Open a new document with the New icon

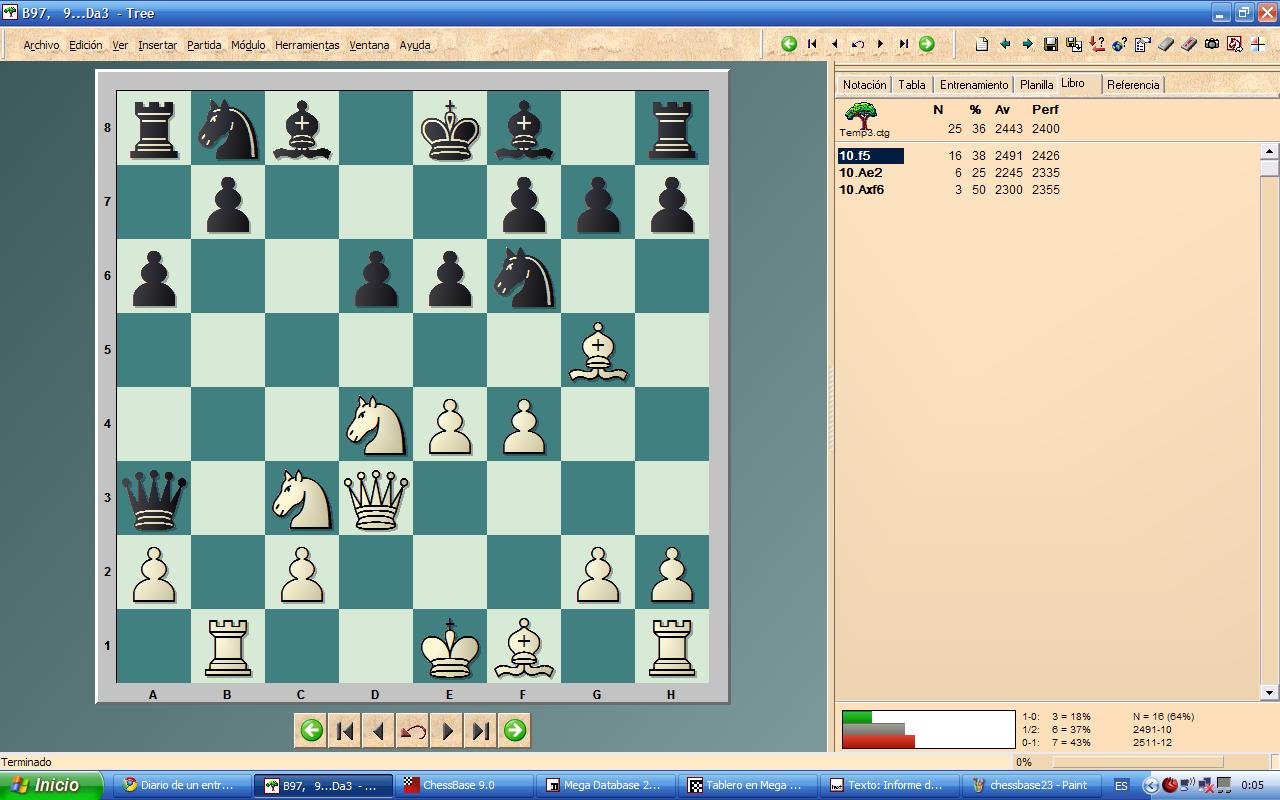[983, 44]
